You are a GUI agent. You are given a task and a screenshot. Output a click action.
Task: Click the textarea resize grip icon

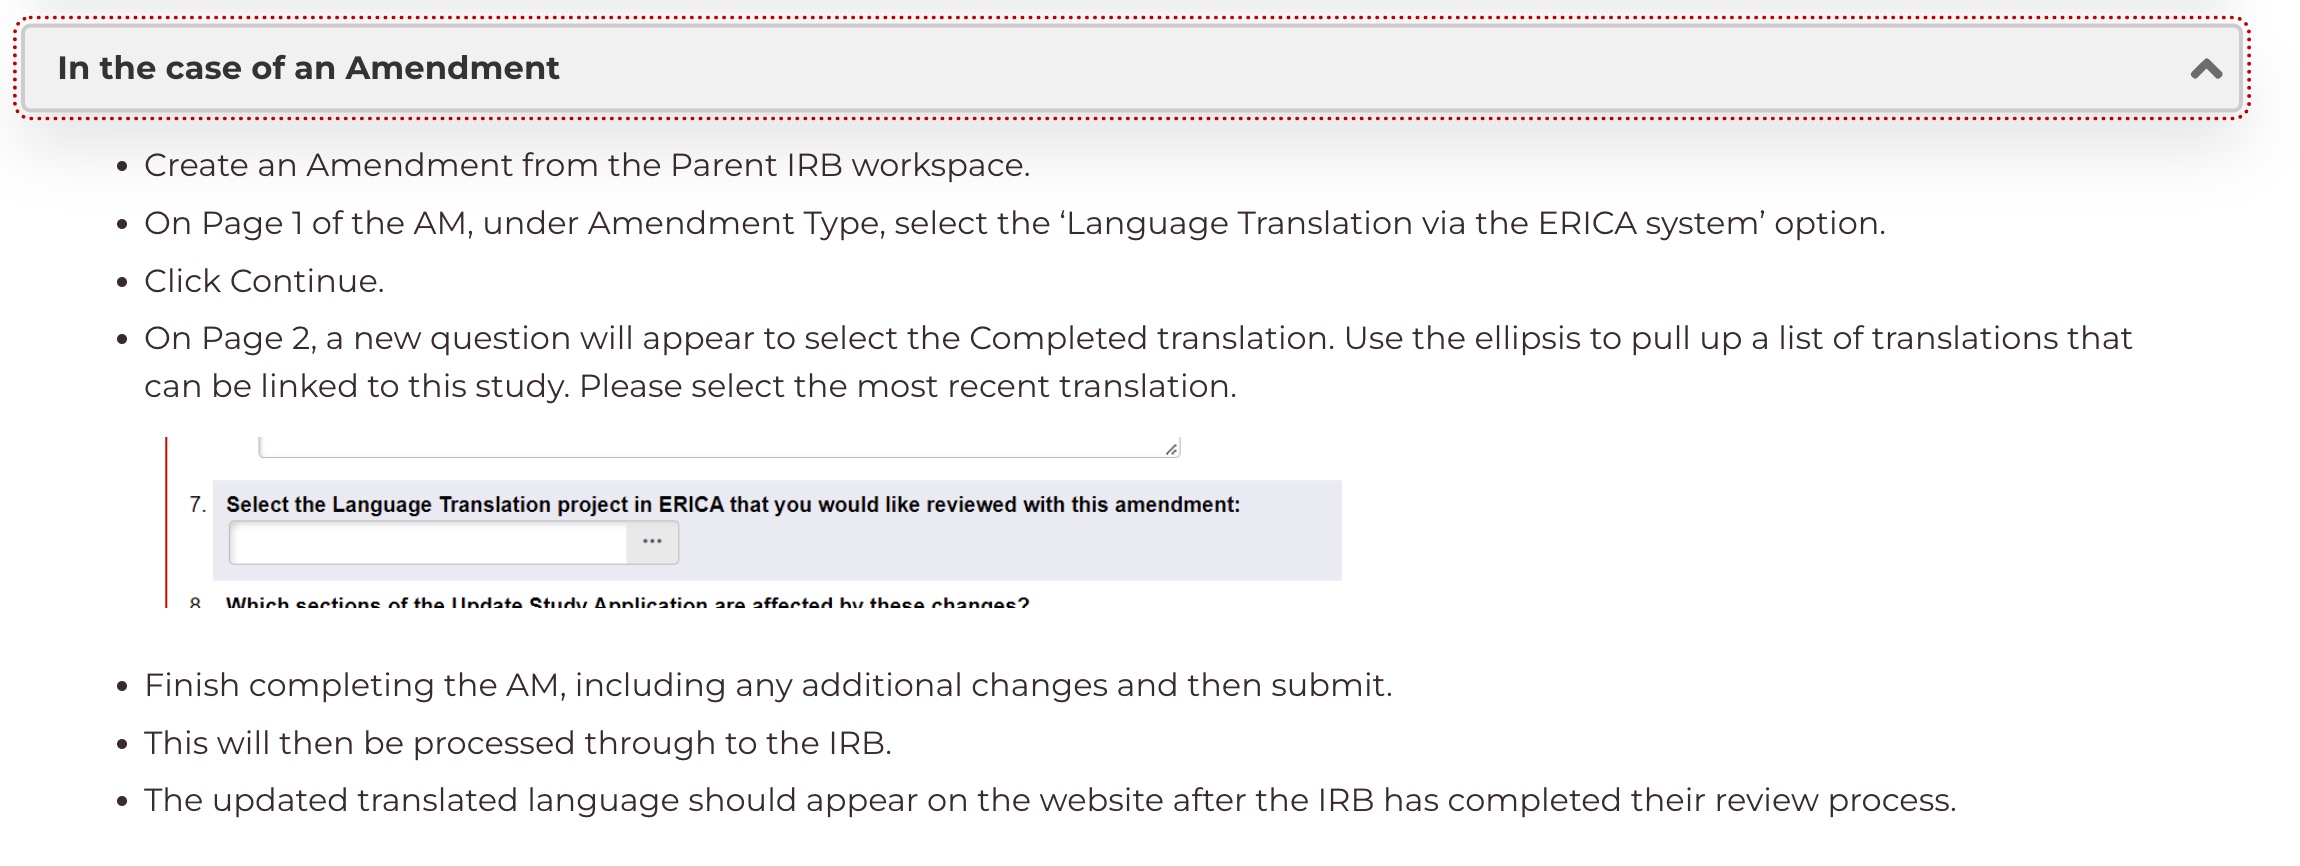pyautogui.click(x=1171, y=449)
